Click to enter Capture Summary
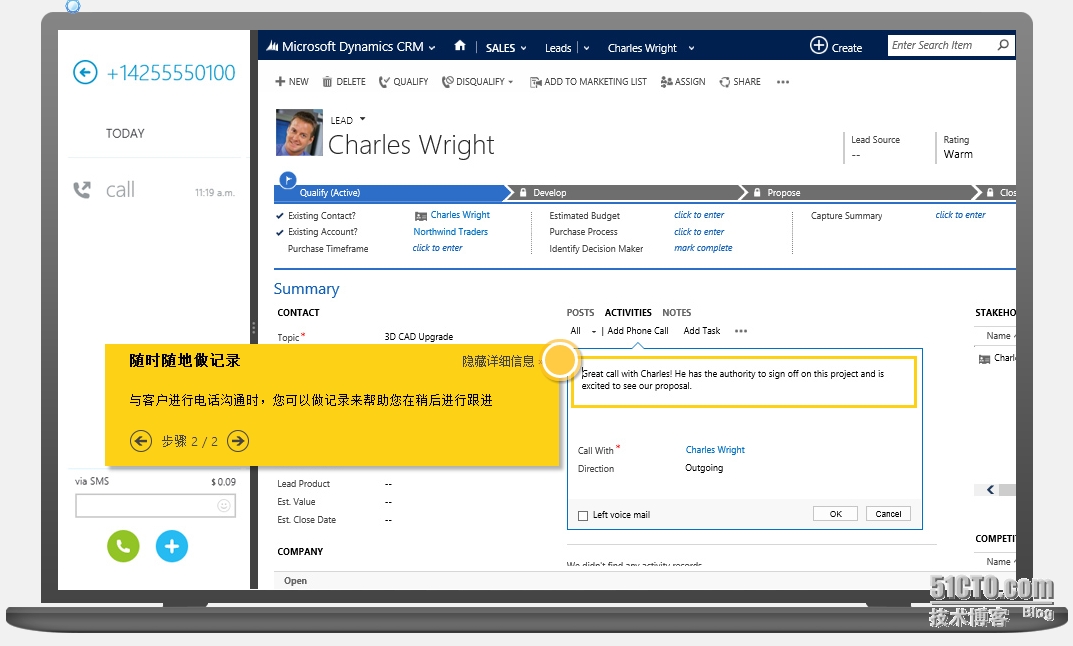The width and height of the screenshot is (1073, 646). pos(960,215)
